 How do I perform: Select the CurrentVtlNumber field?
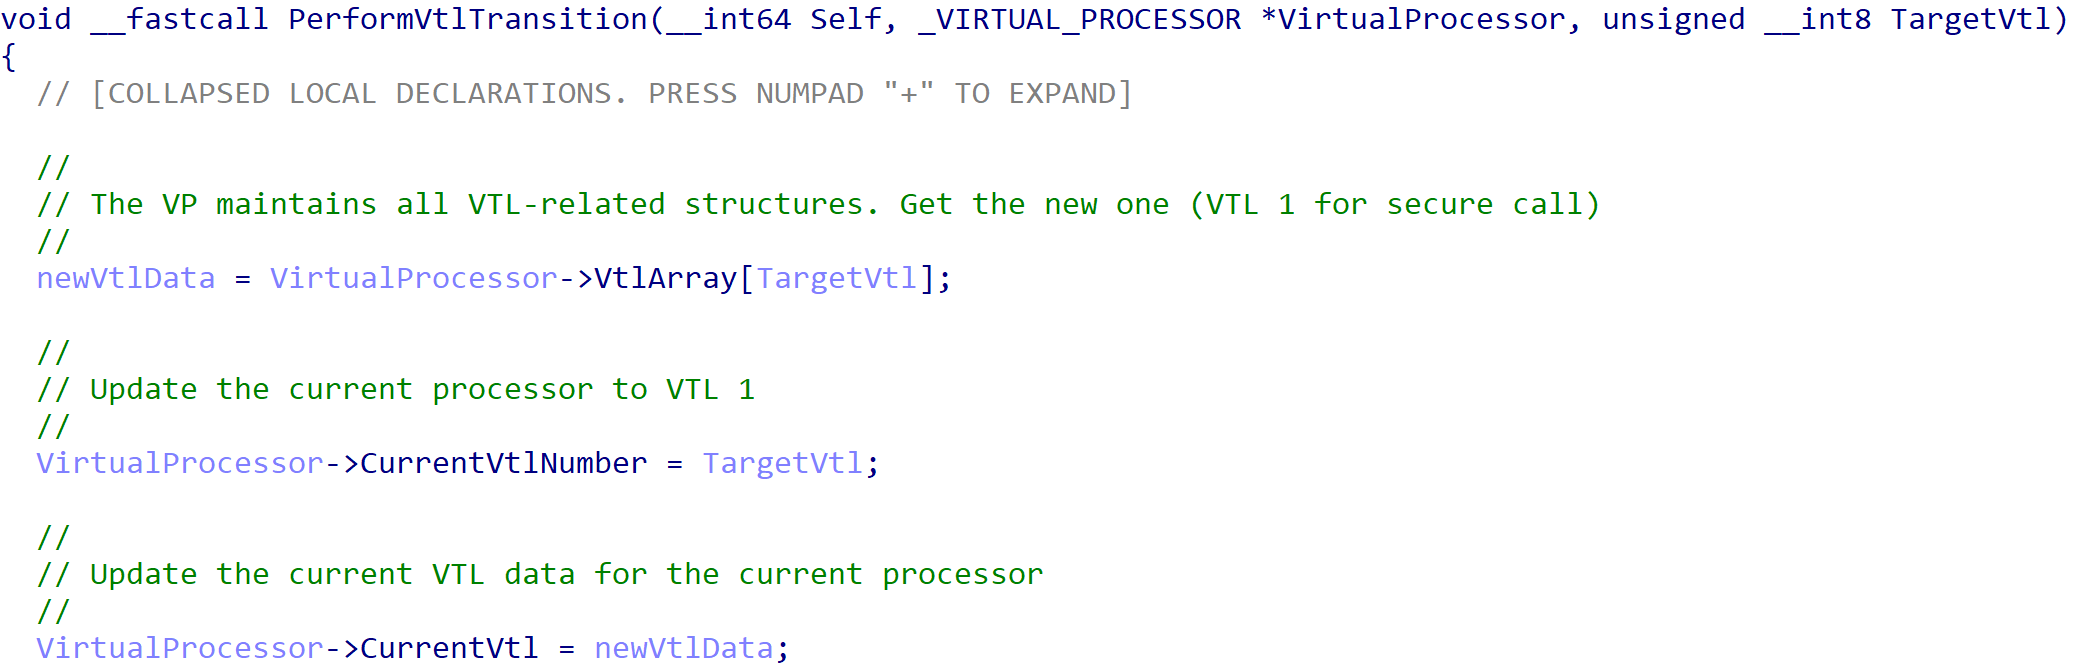click(x=504, y=463)
